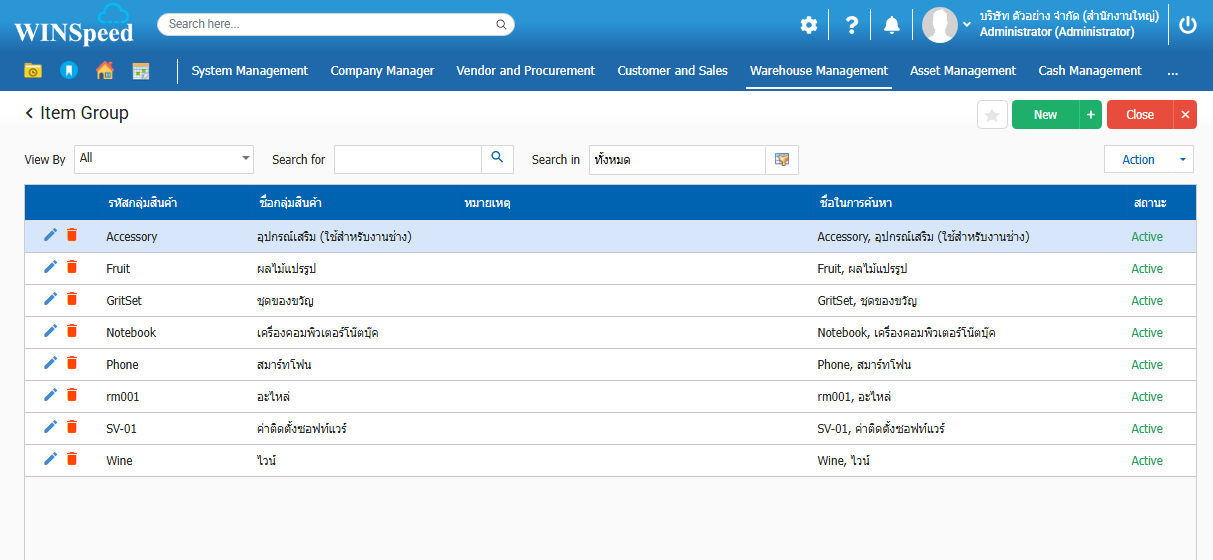Screen dimensions: 1213x560
Task: Click the green New button
Action: click(x=1045, y=115)
